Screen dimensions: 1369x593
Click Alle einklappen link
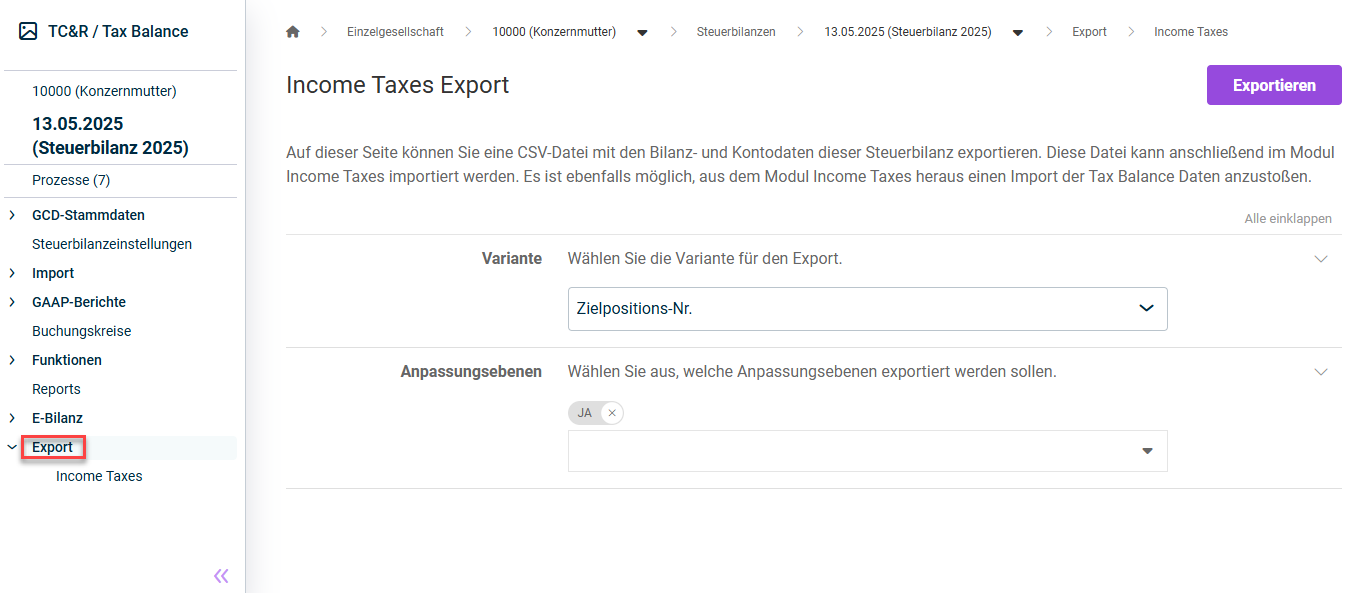coord(1288,218)
